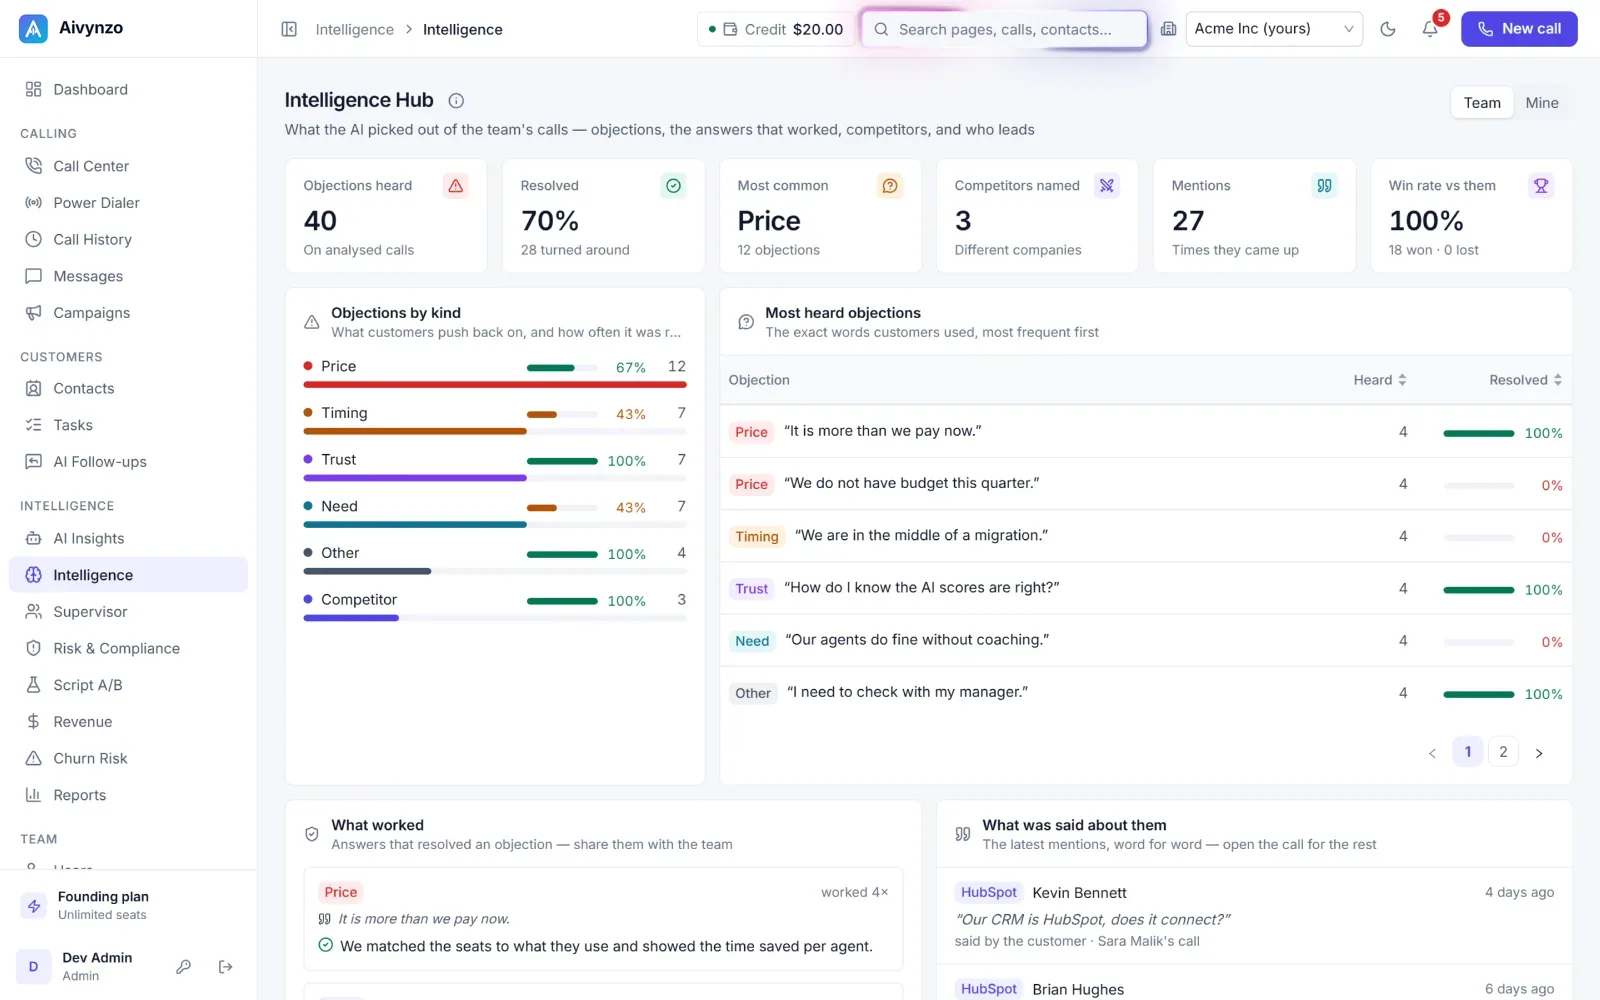Toggle dark mode moon icon

[x=1388, y=29]
